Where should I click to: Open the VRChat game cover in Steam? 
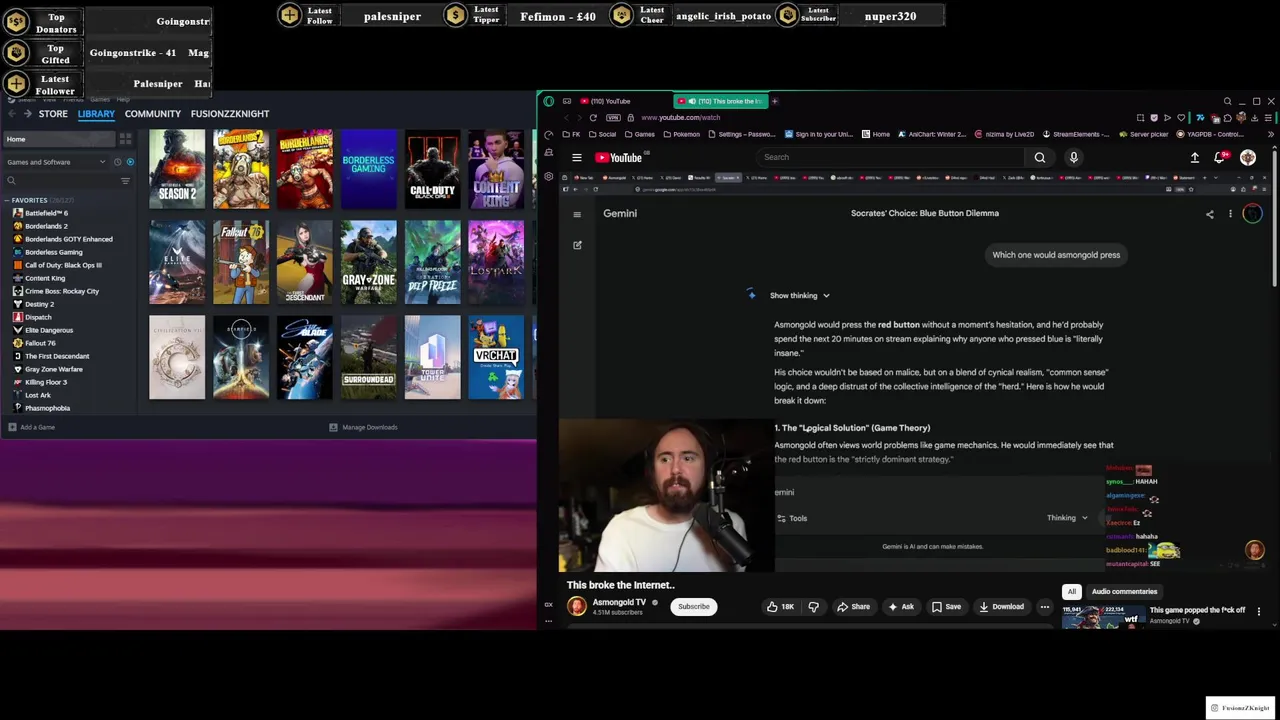496,357
